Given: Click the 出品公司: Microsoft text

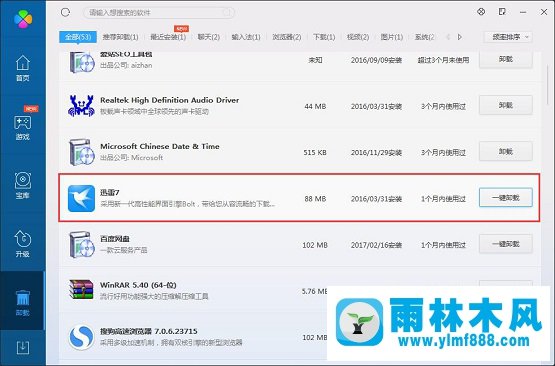Looking at the screenshot, I should 131,158.
